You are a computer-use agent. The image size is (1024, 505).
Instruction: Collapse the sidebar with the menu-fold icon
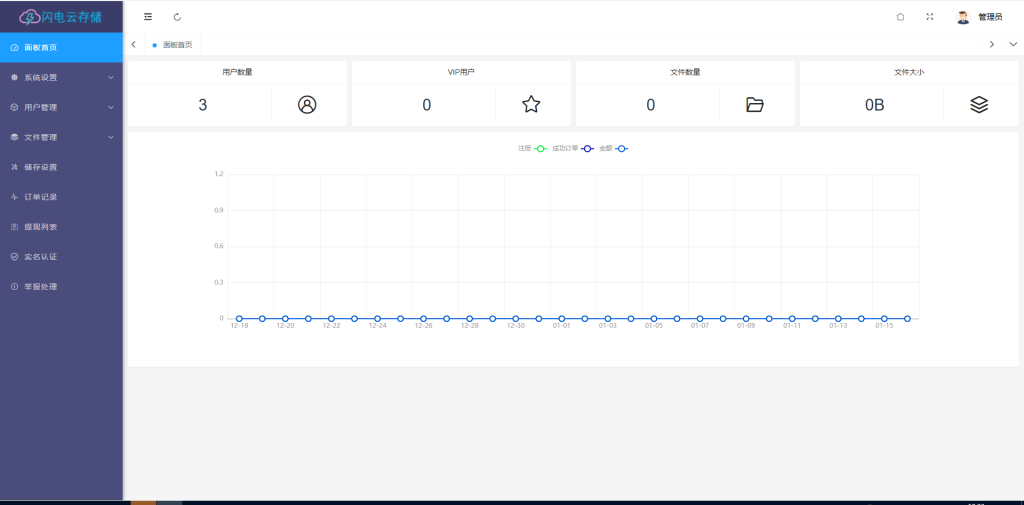148,17
